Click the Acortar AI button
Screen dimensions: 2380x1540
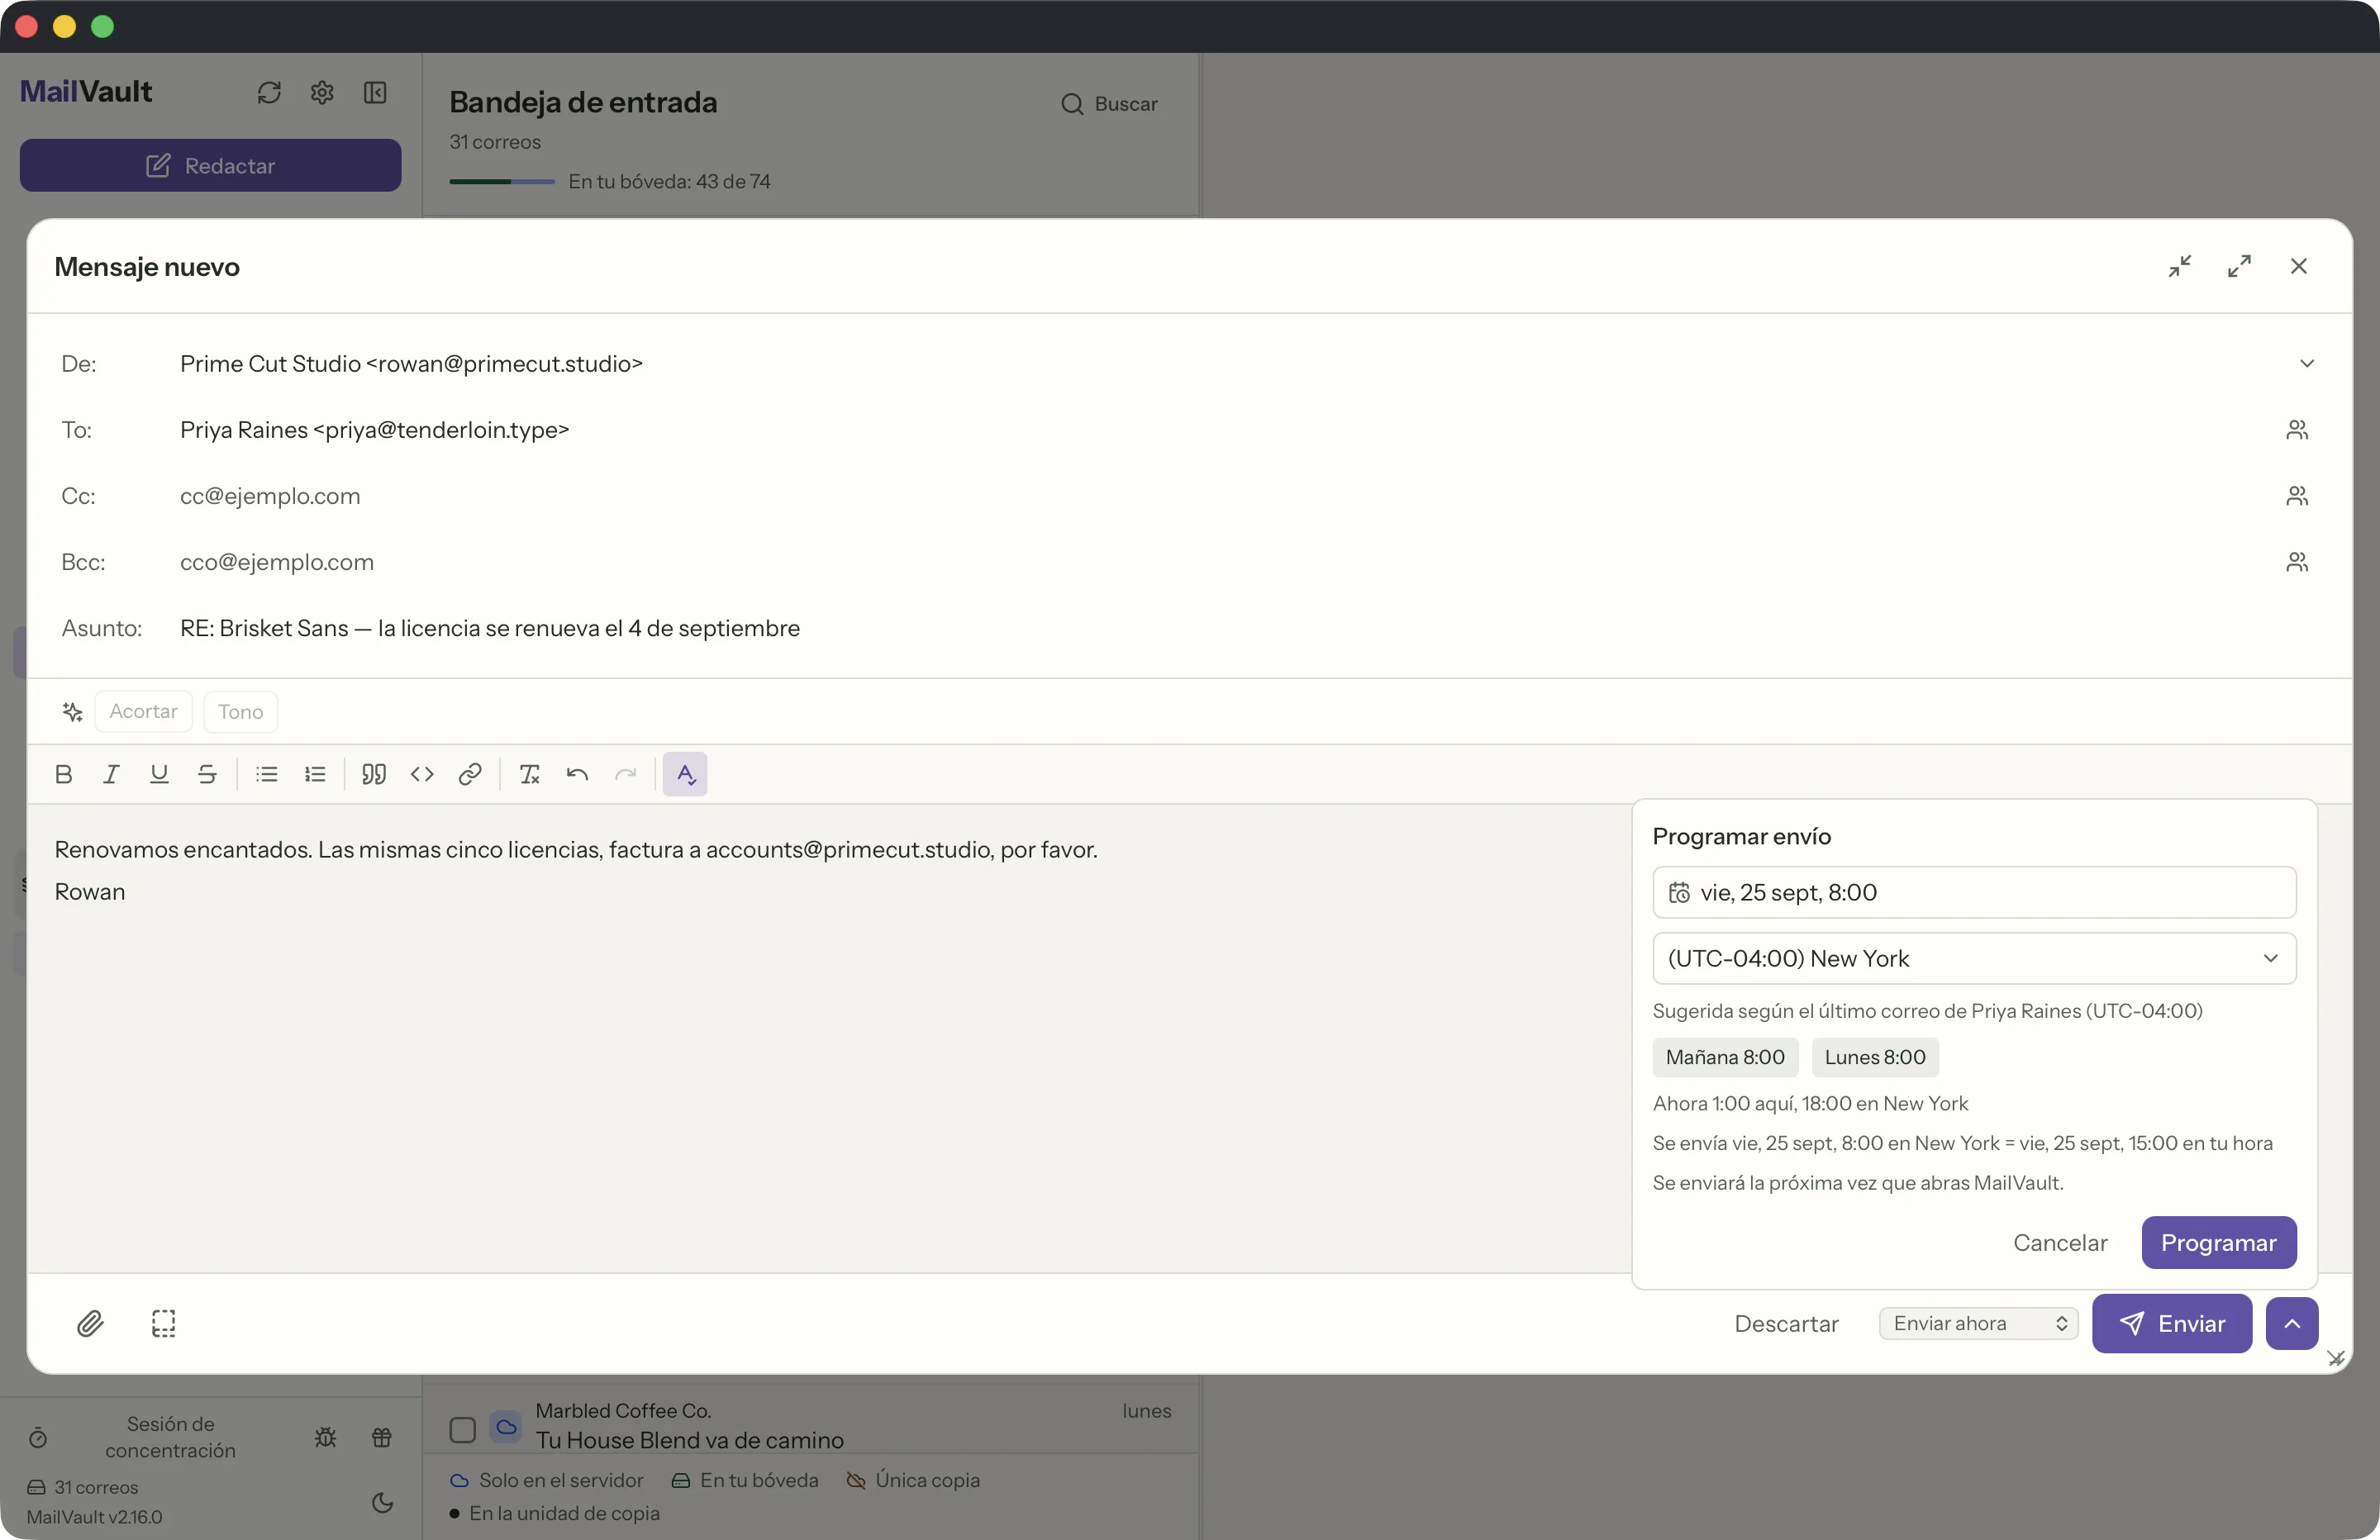[x=143, y=711]
